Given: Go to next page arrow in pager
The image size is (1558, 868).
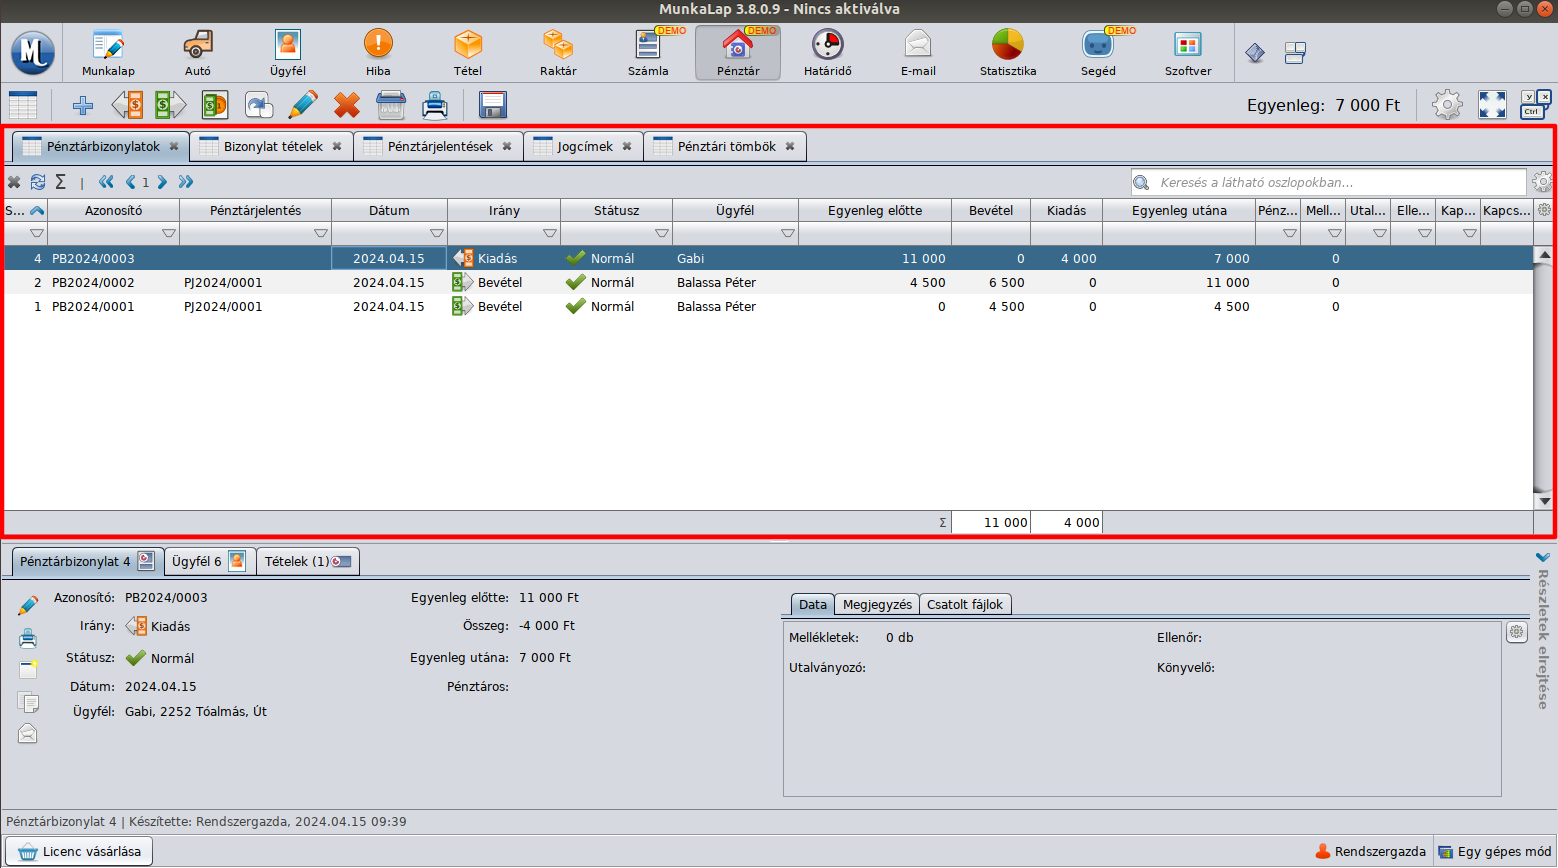Looking at the screenshot, I should point(162,182).
